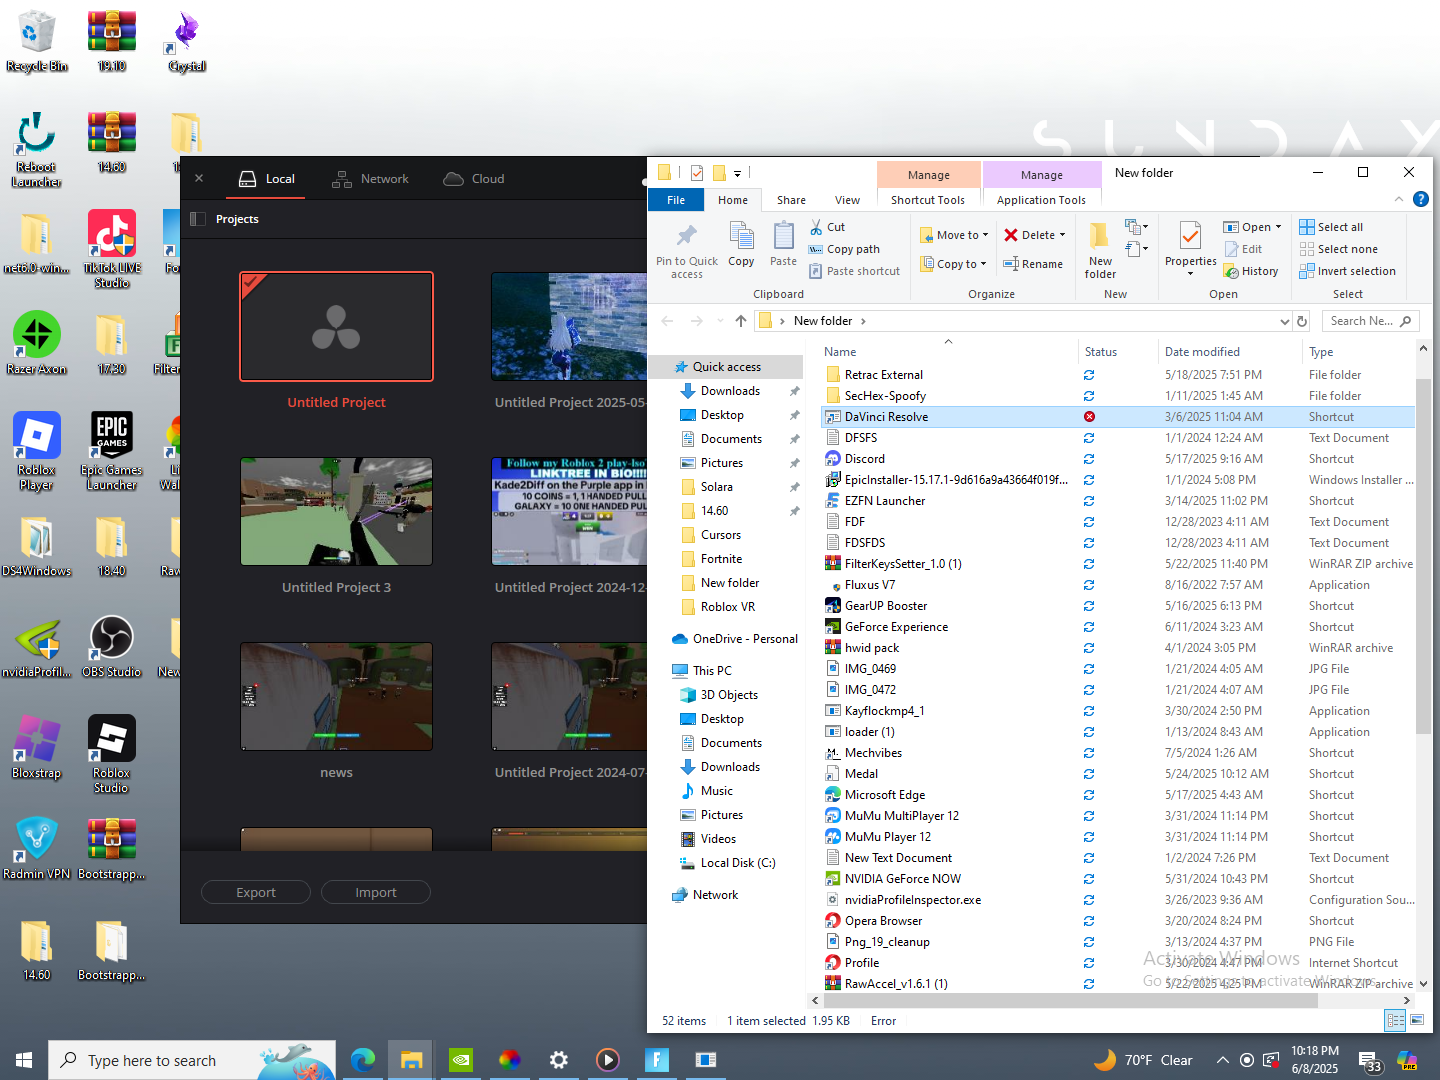Switch to large icons view at bottom-right
The image size is (1440, 1080).
click(1417, 1020)
